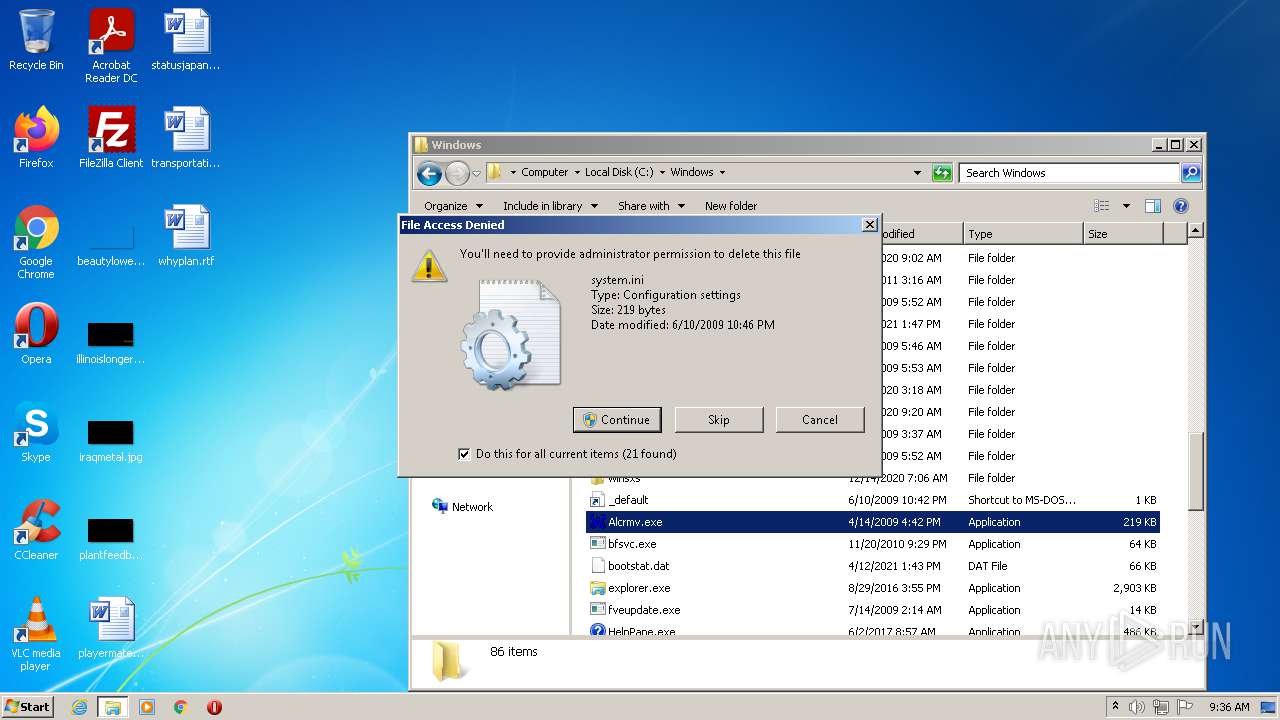
Task: Click Chrome icon in taskbar
Action: [x=180, y=707]
